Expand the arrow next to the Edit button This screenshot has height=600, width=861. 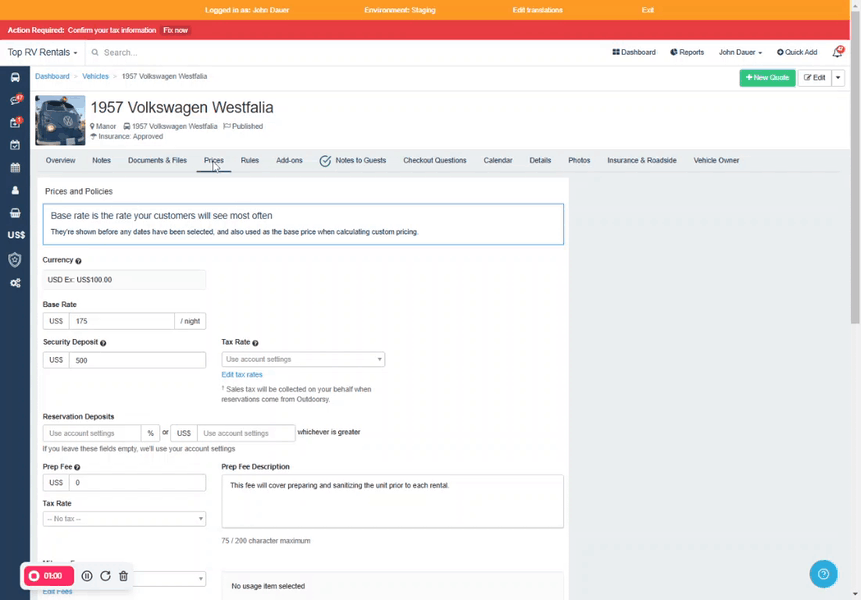[x=838, y=77]
